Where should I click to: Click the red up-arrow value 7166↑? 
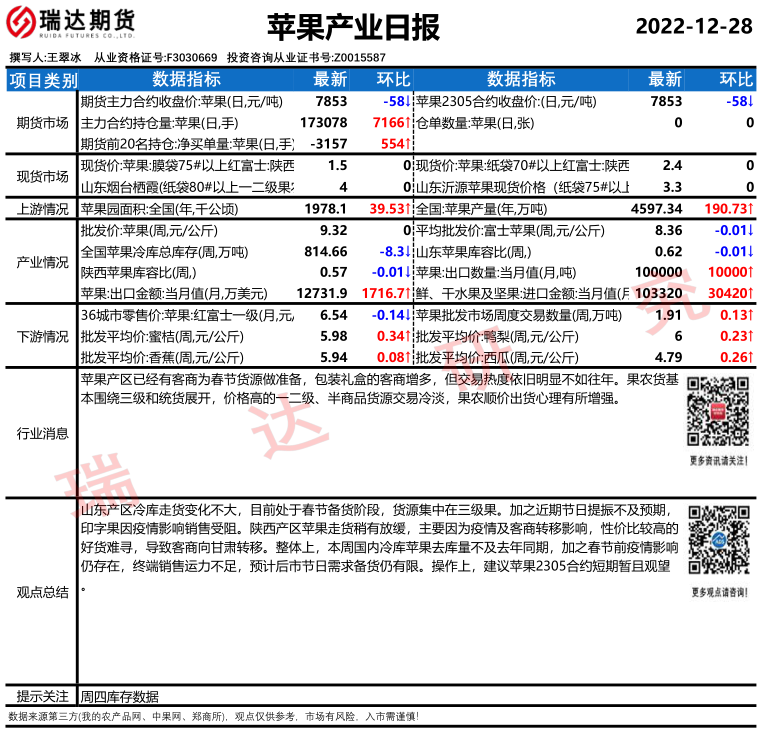pos(392,122)
